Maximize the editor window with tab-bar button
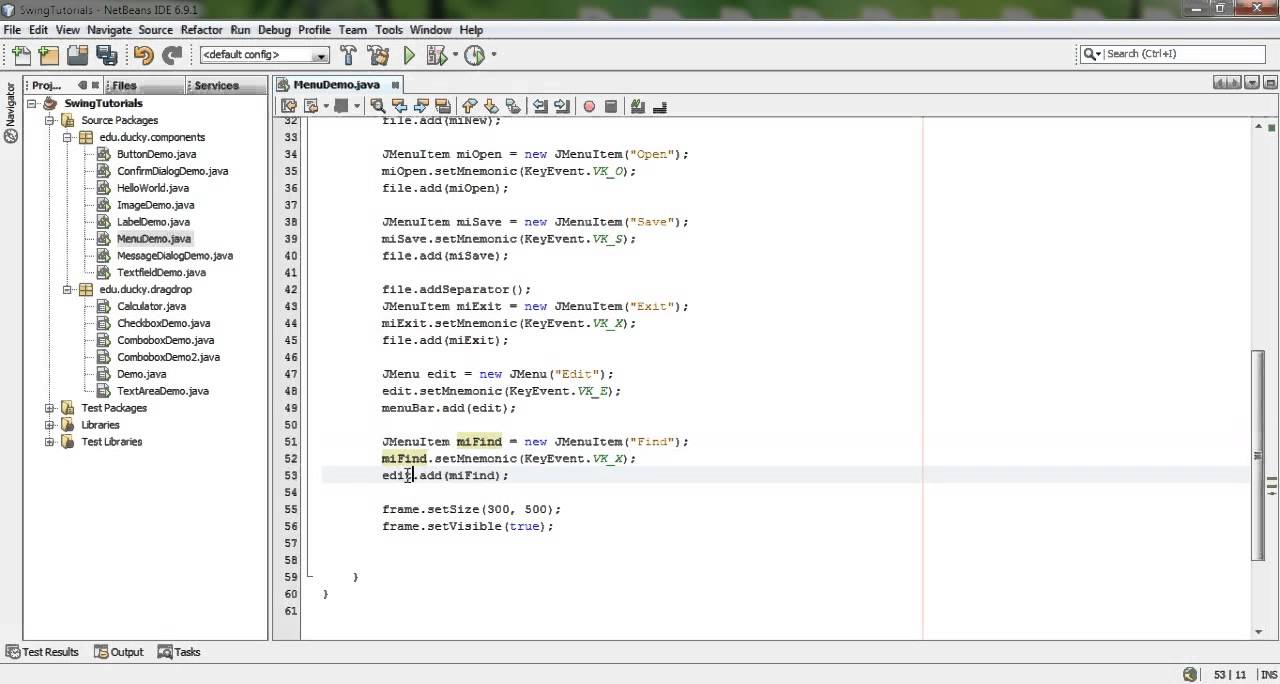The width and height of the screenshot is (1280, 684). pyautogui.click(x=1268, y=85)
